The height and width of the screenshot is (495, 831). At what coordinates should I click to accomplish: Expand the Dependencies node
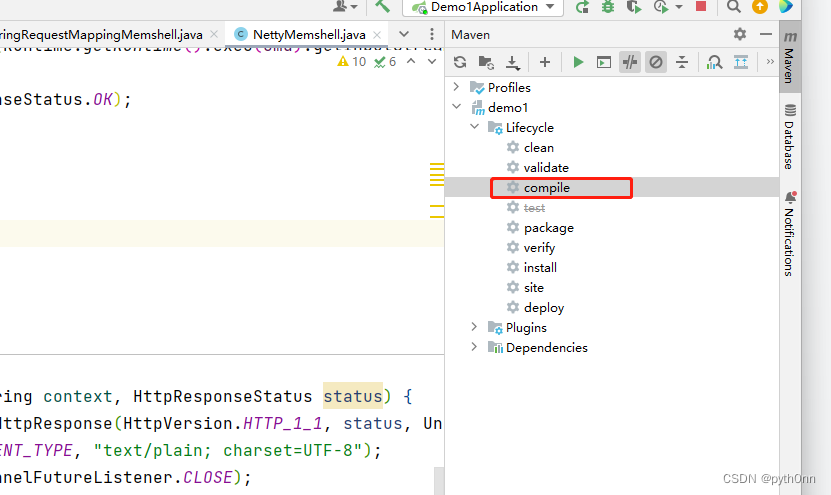(x=474, y=347)
